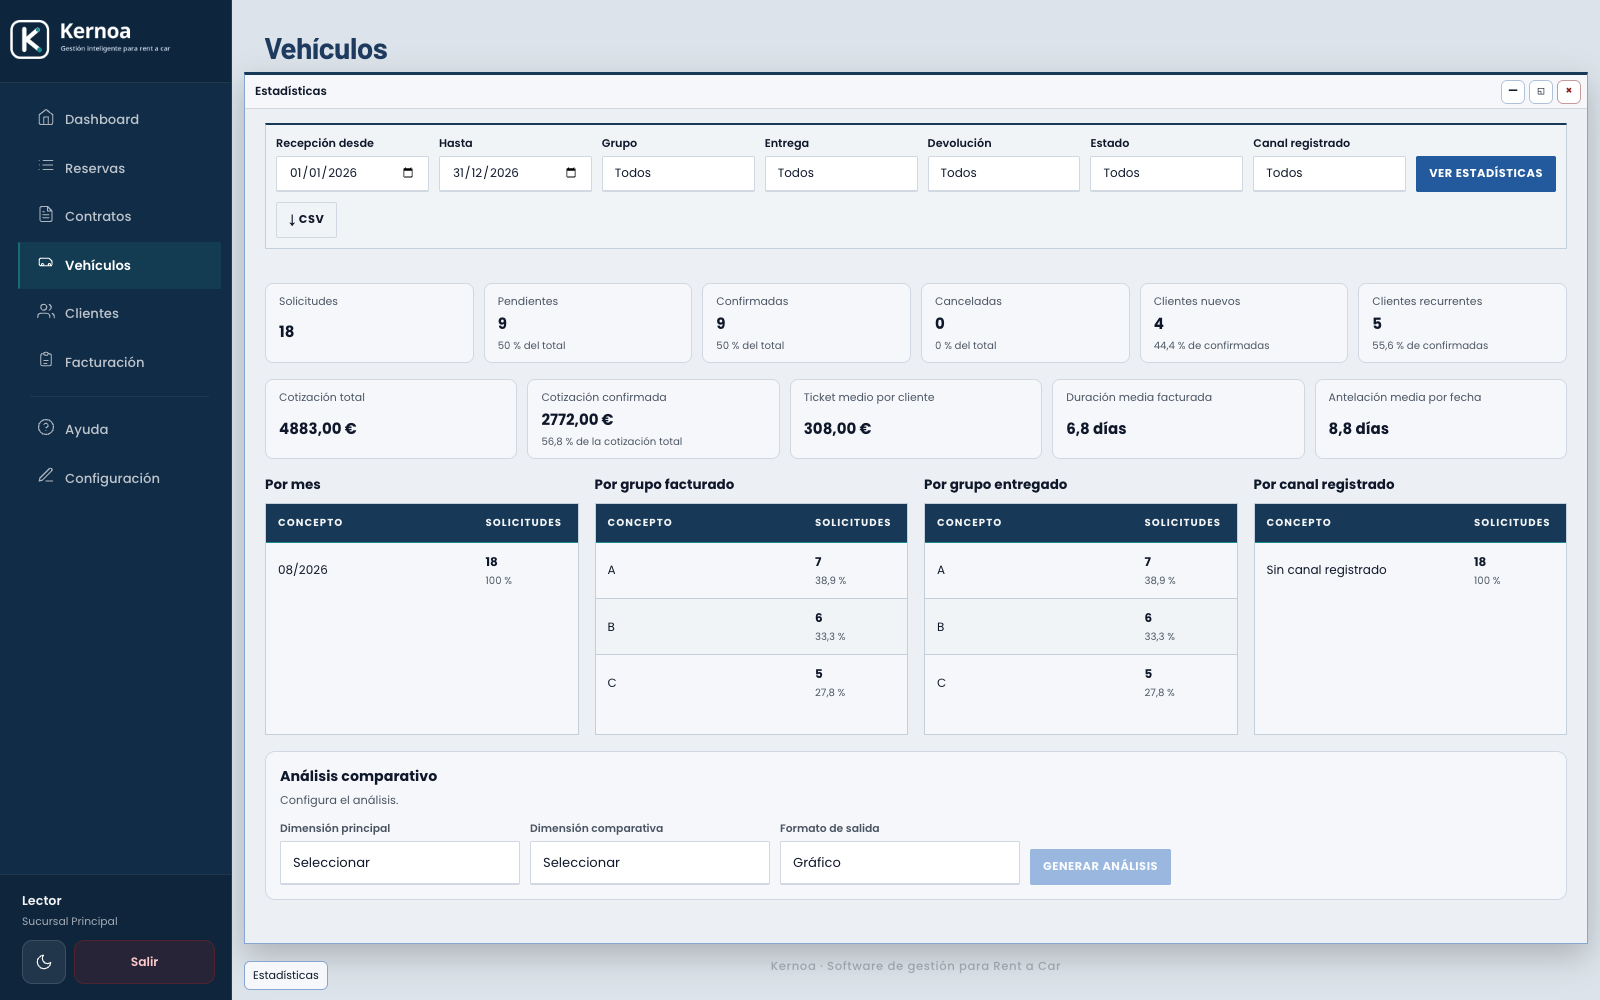The width and height of the screenshot is (1600, 1000).
Task: Navigate to Facturación section
Action: coord(120,362)
